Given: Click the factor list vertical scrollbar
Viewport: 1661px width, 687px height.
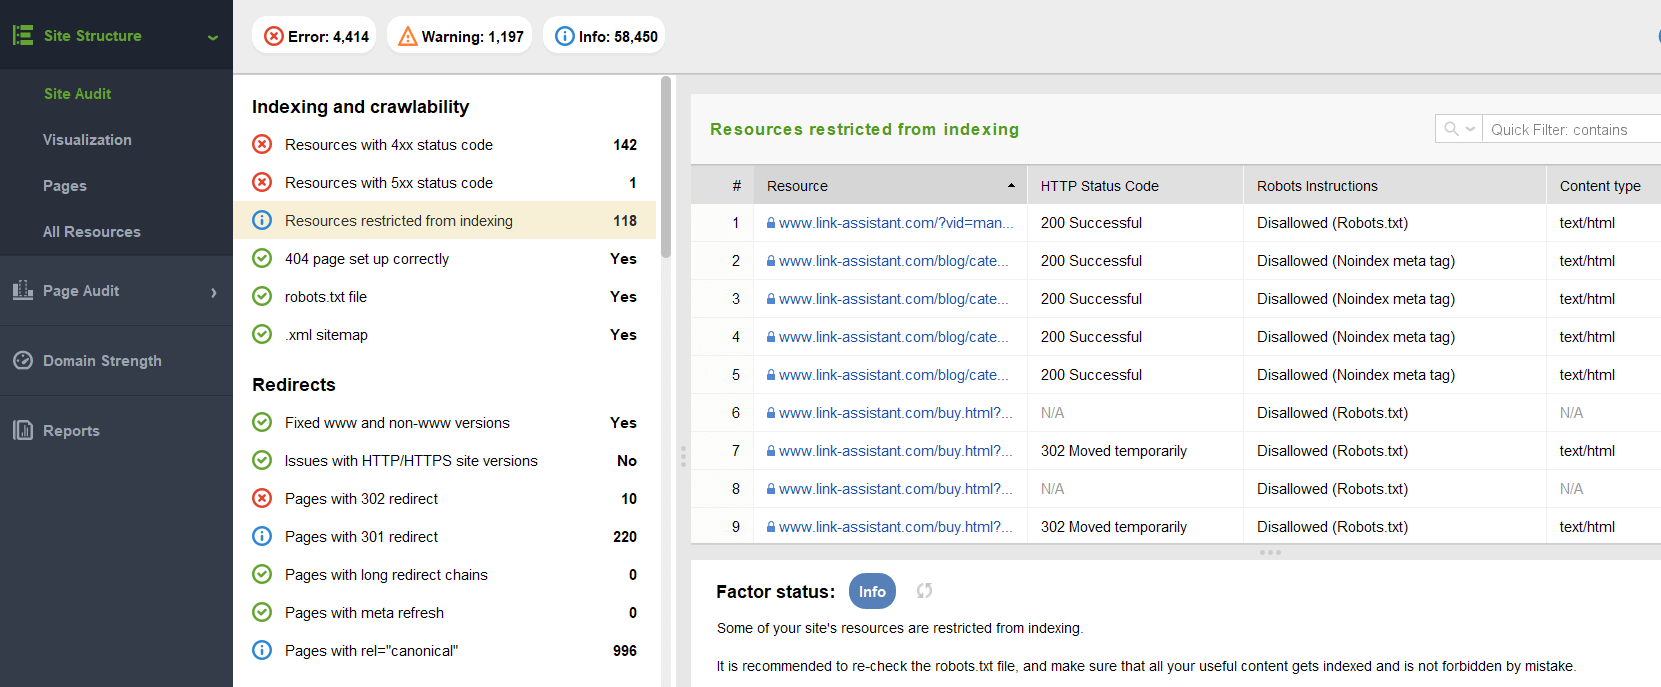Looking at the screenshot, I should 666,168.
